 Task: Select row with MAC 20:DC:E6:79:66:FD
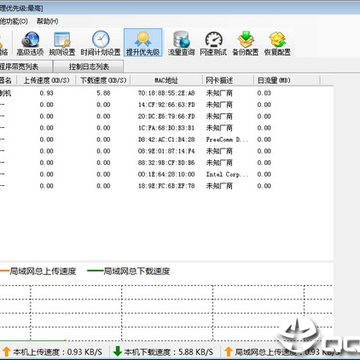pos(167,116)
